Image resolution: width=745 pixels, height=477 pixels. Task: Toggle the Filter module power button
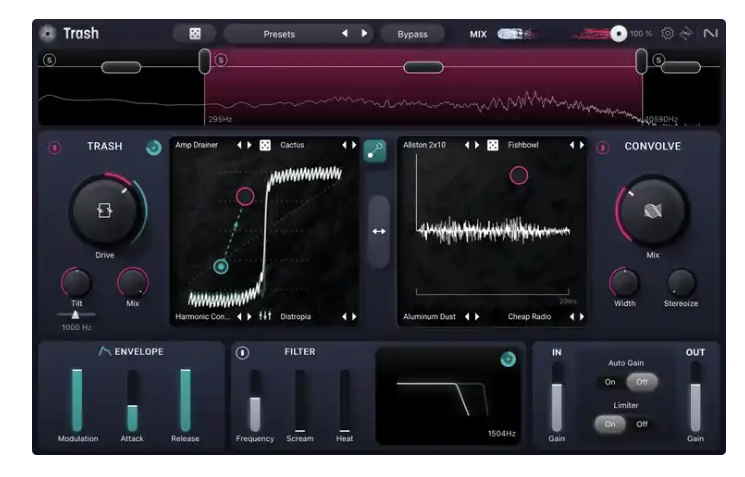click(242, 353)
